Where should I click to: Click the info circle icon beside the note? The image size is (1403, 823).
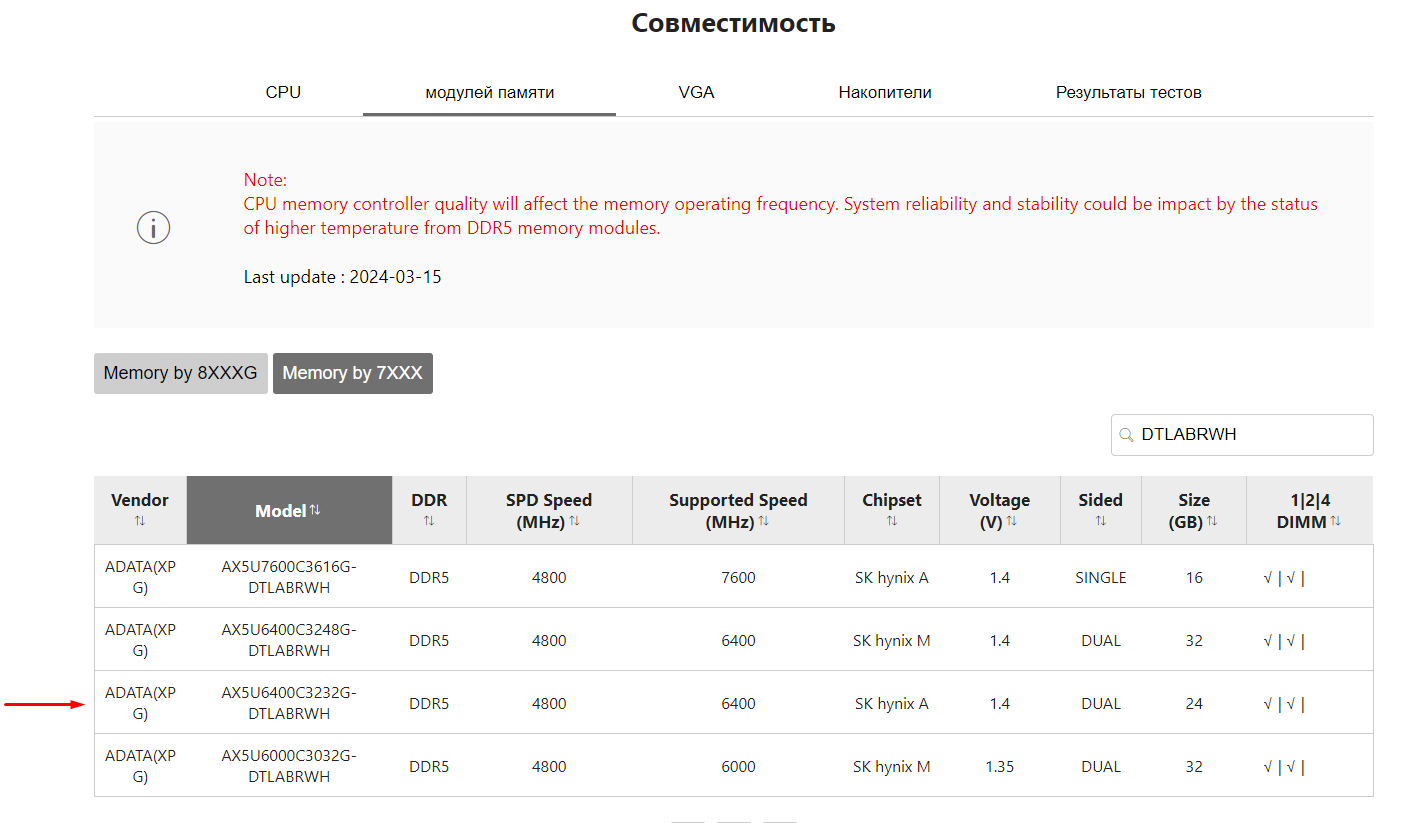153,228
